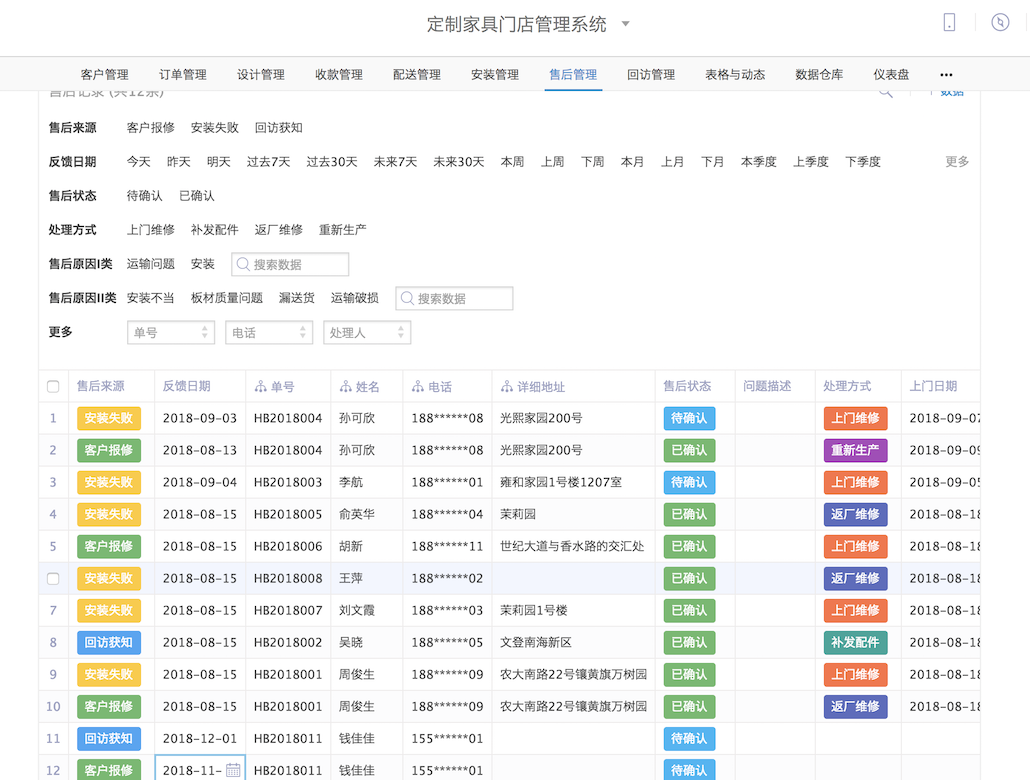Select date cell 2018-12-01
Image resolution: width=1030 pixels, height=780 pixels.
click(x=200, y=739)
